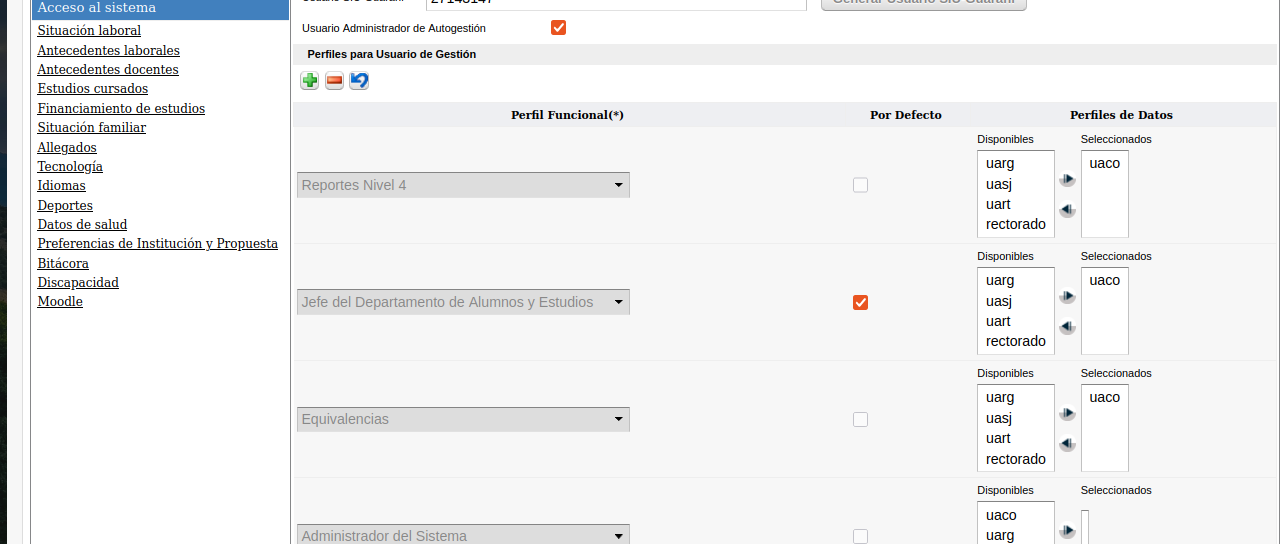
Task: Click right arrow in Jefe del Departamento row
Action: [1067, 297]
